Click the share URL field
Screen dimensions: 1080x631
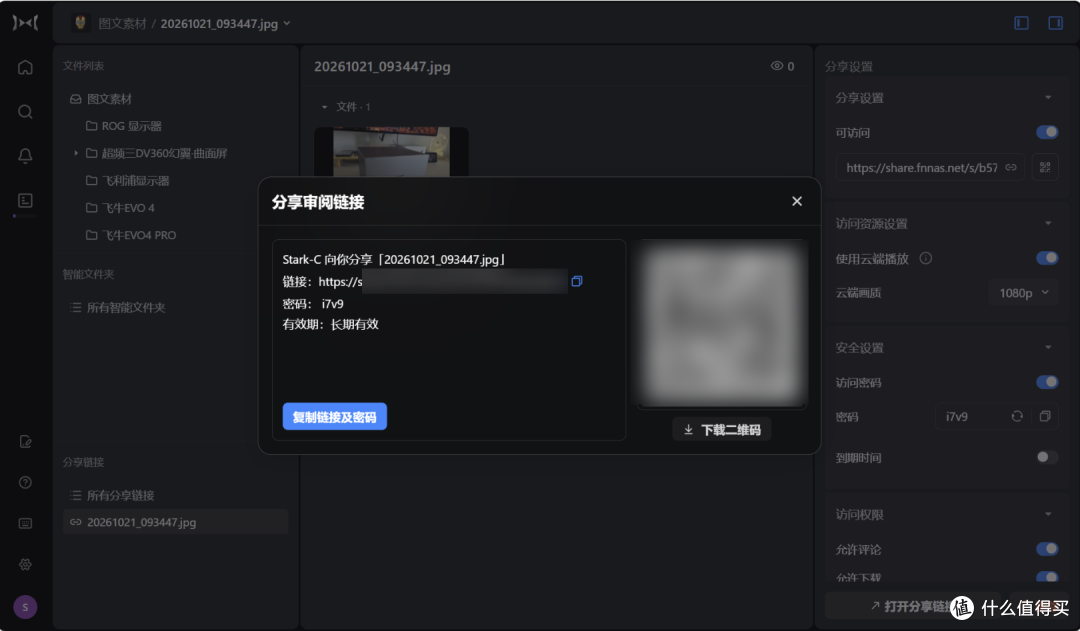930,167
